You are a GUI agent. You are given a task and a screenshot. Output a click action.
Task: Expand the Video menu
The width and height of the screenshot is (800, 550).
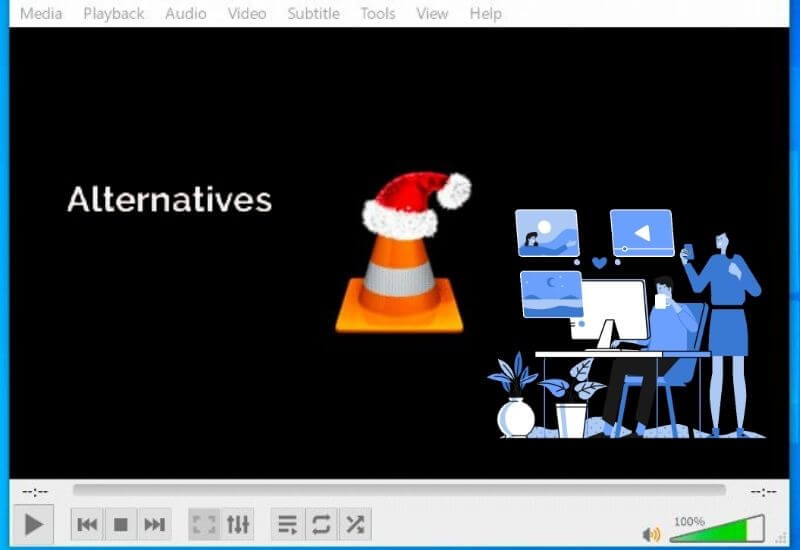246,13
